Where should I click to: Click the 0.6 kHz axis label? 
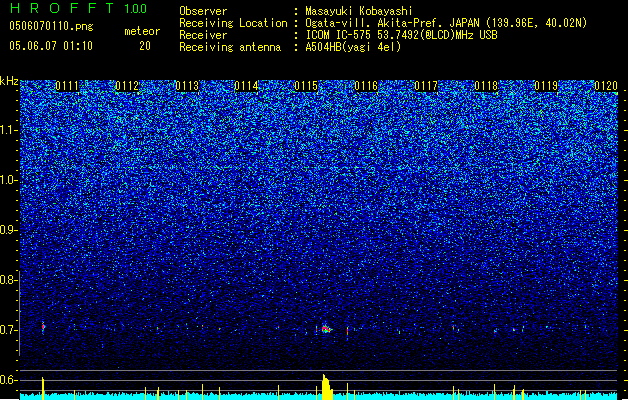(8, 380)
